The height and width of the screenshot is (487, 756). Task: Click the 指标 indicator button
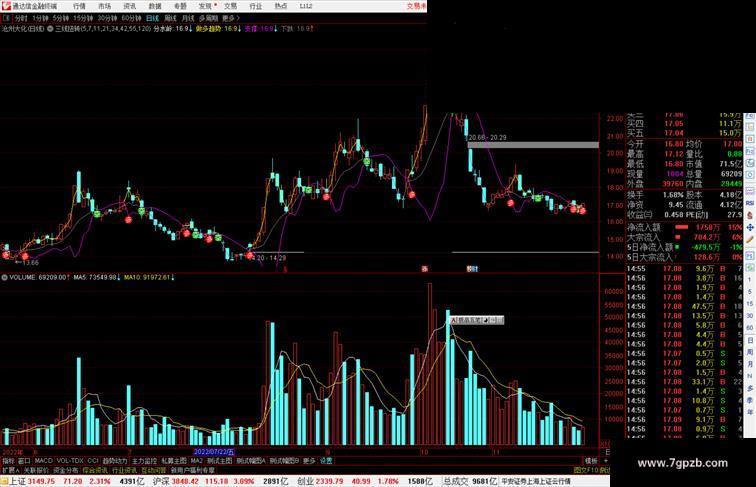(x=8, y=460)
